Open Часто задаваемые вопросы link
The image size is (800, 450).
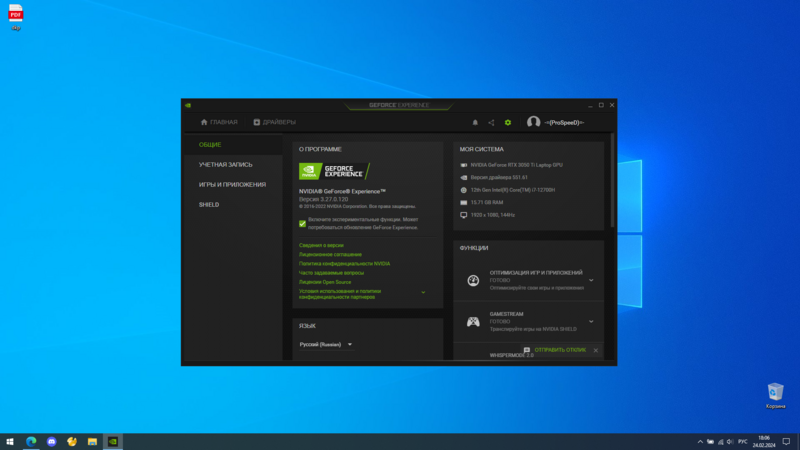(331, 273)
